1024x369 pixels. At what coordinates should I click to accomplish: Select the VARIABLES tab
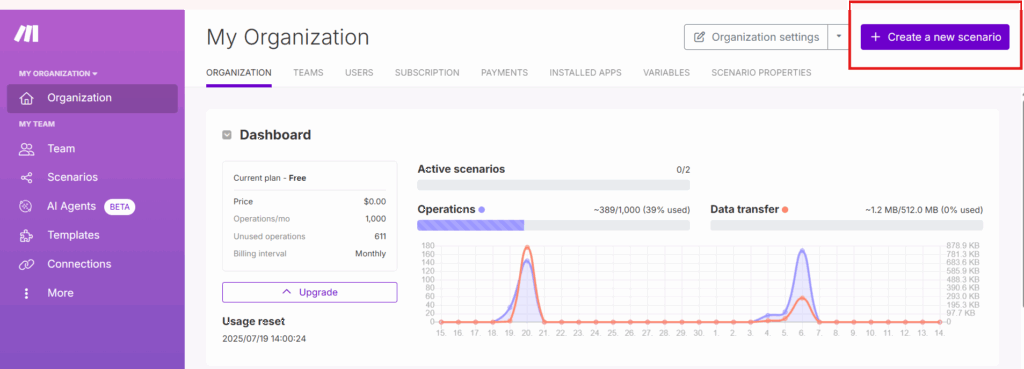pos(666,72)
